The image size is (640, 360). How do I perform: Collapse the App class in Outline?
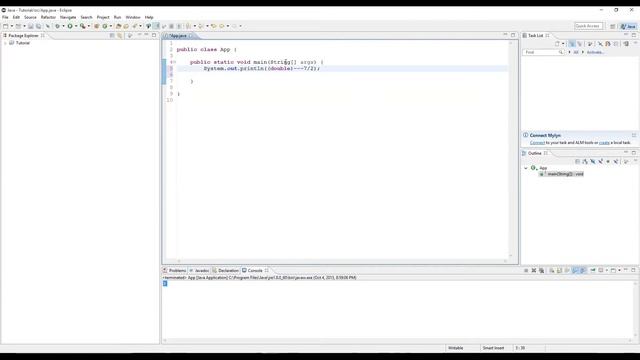526,168
